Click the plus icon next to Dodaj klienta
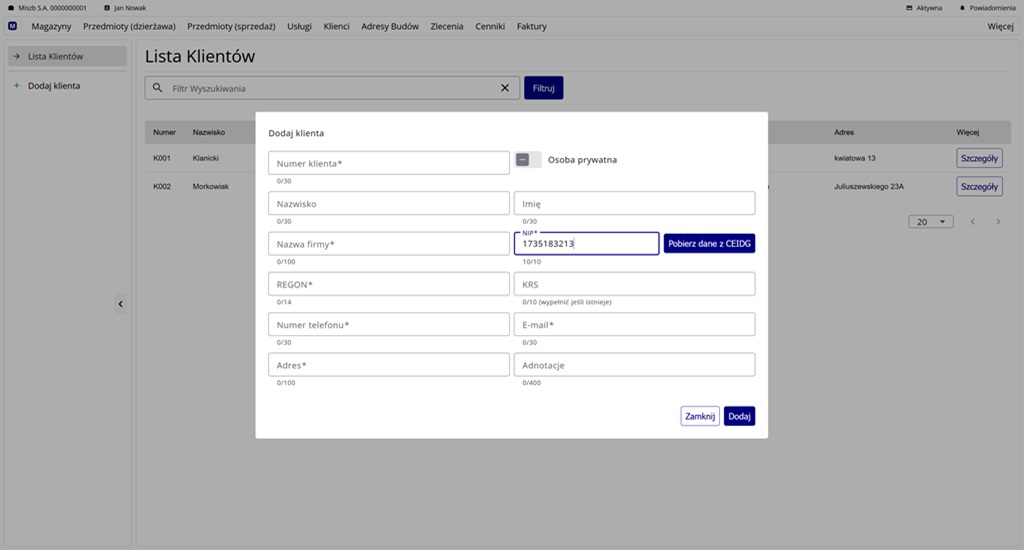The height and width of the screenshot is (550, 1024). pos(16,86)
